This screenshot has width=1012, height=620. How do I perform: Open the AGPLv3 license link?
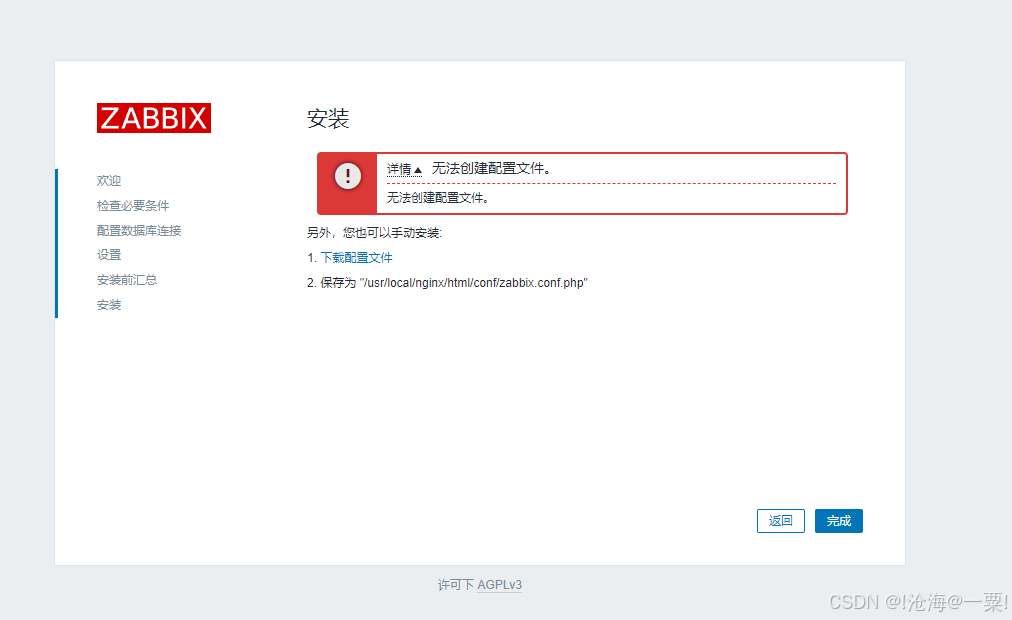[x=500, y=585]
